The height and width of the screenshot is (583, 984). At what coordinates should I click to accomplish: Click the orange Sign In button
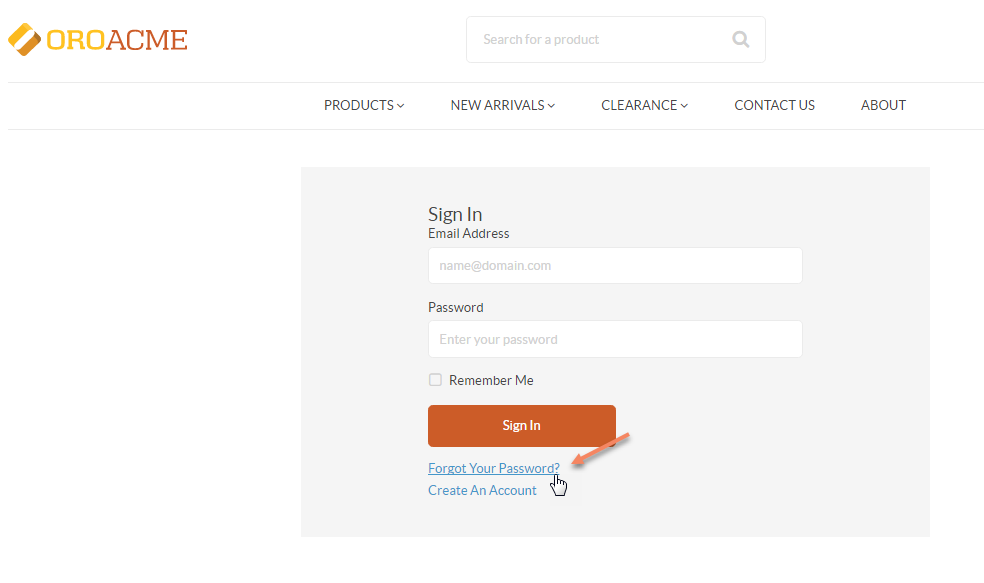tap(521, 425)
